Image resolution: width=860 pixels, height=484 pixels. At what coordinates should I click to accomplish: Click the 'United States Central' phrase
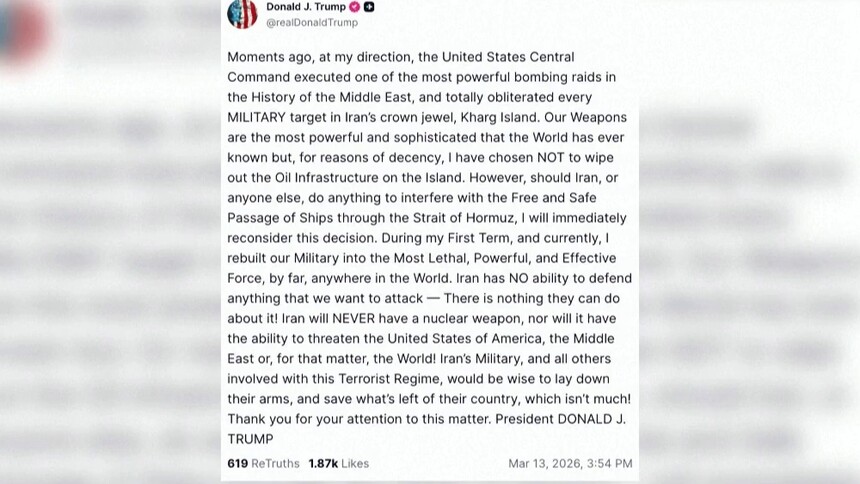coord(508,57)
